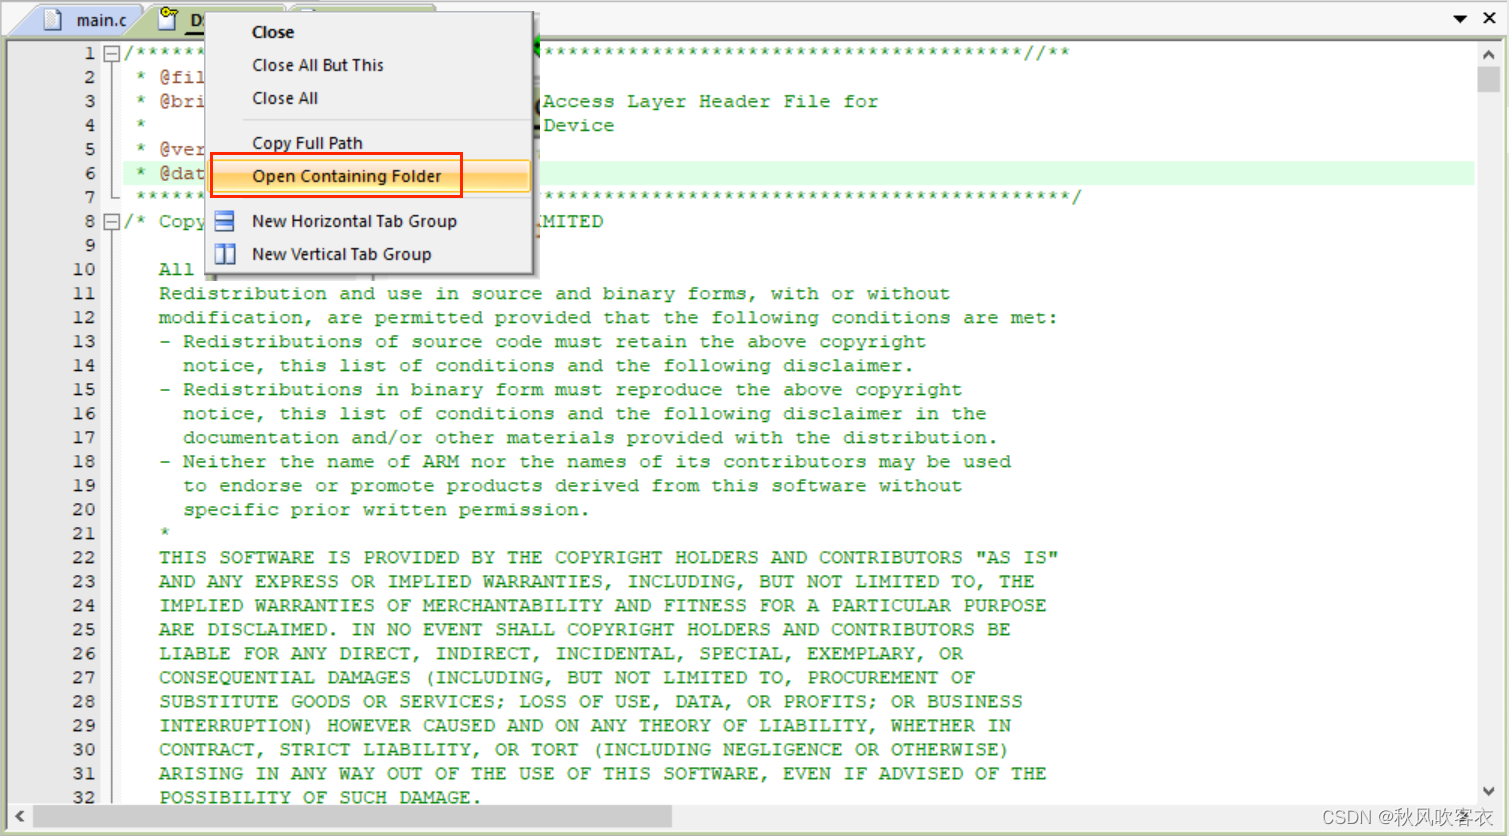Viewport: 1509px width, 836px height.
Task: Click line number 12 in the gutter
Action: point(84,317)
